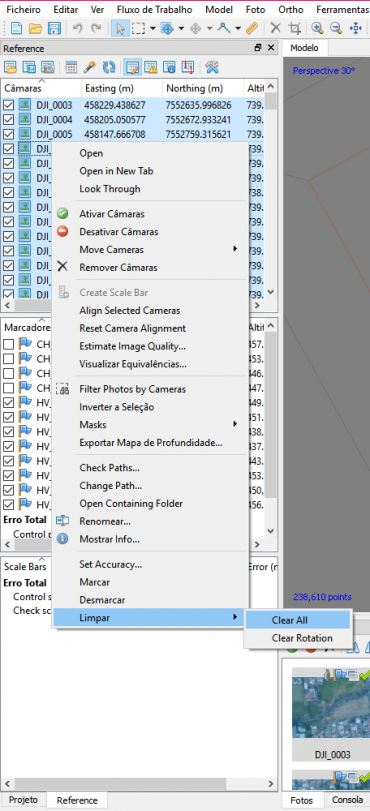The image size is (370, 811).
Task: Expand the Limpar submenu
Action: click(151, 618)
